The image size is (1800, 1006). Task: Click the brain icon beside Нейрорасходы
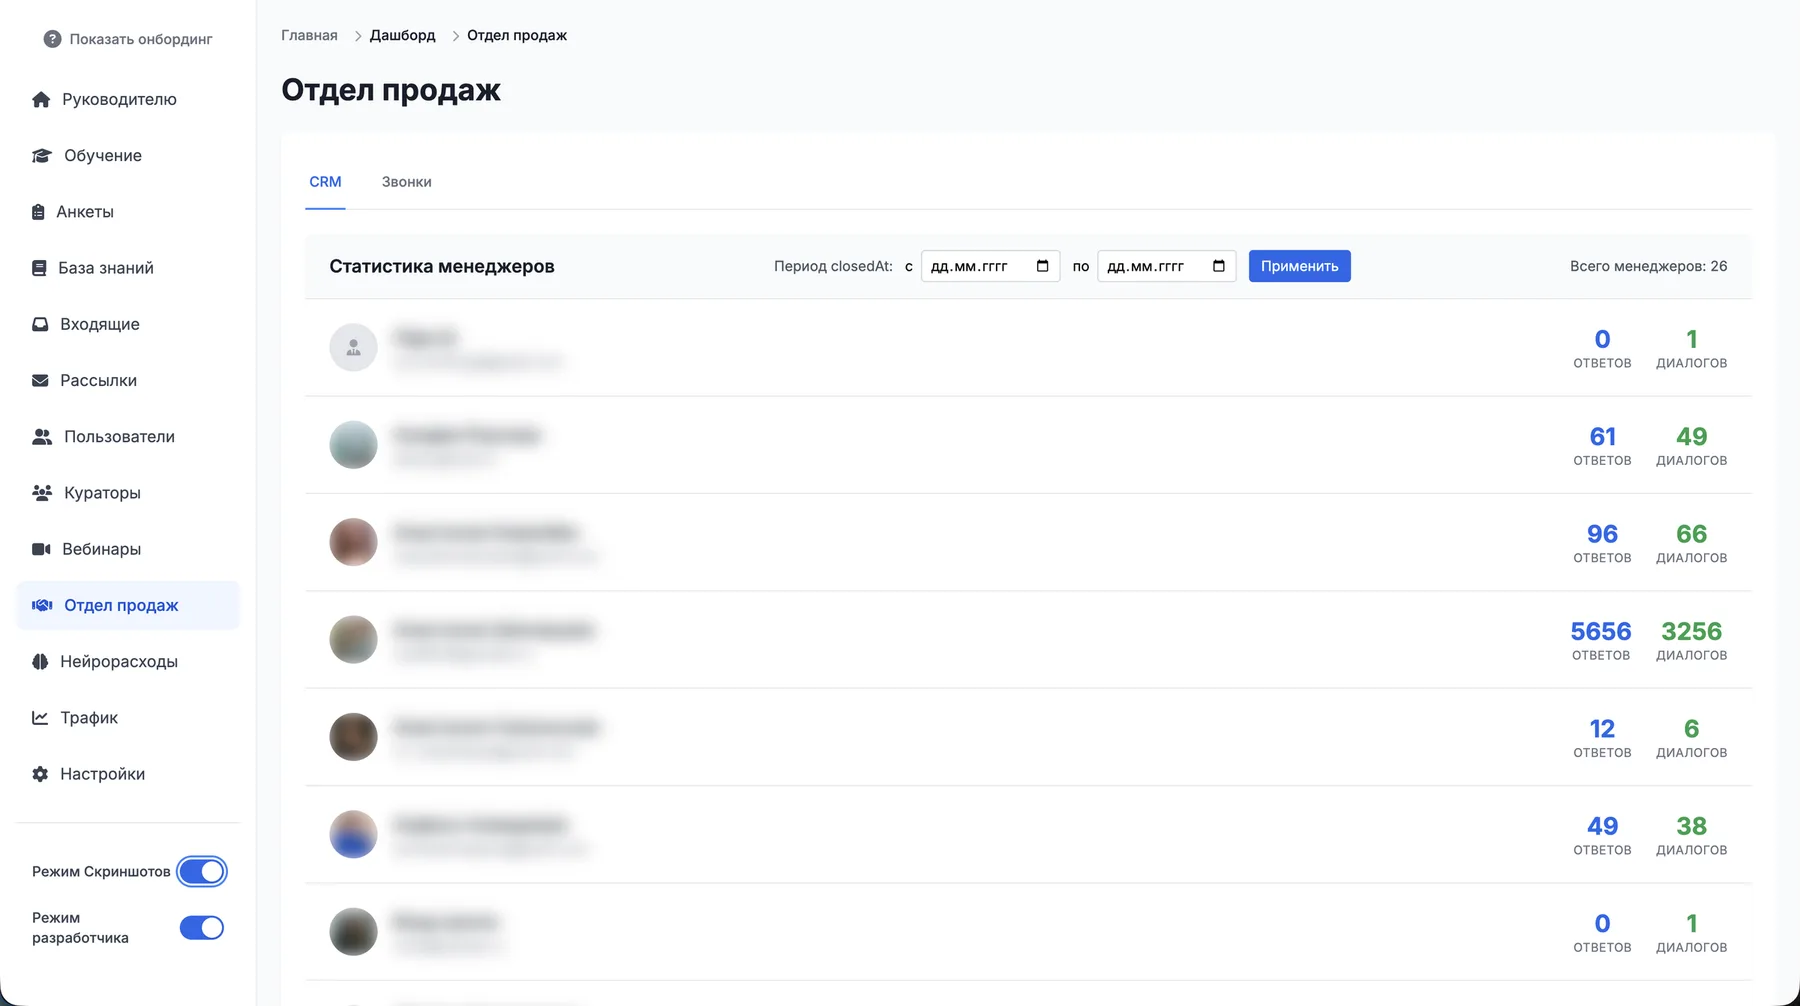[x=40, y=661]
